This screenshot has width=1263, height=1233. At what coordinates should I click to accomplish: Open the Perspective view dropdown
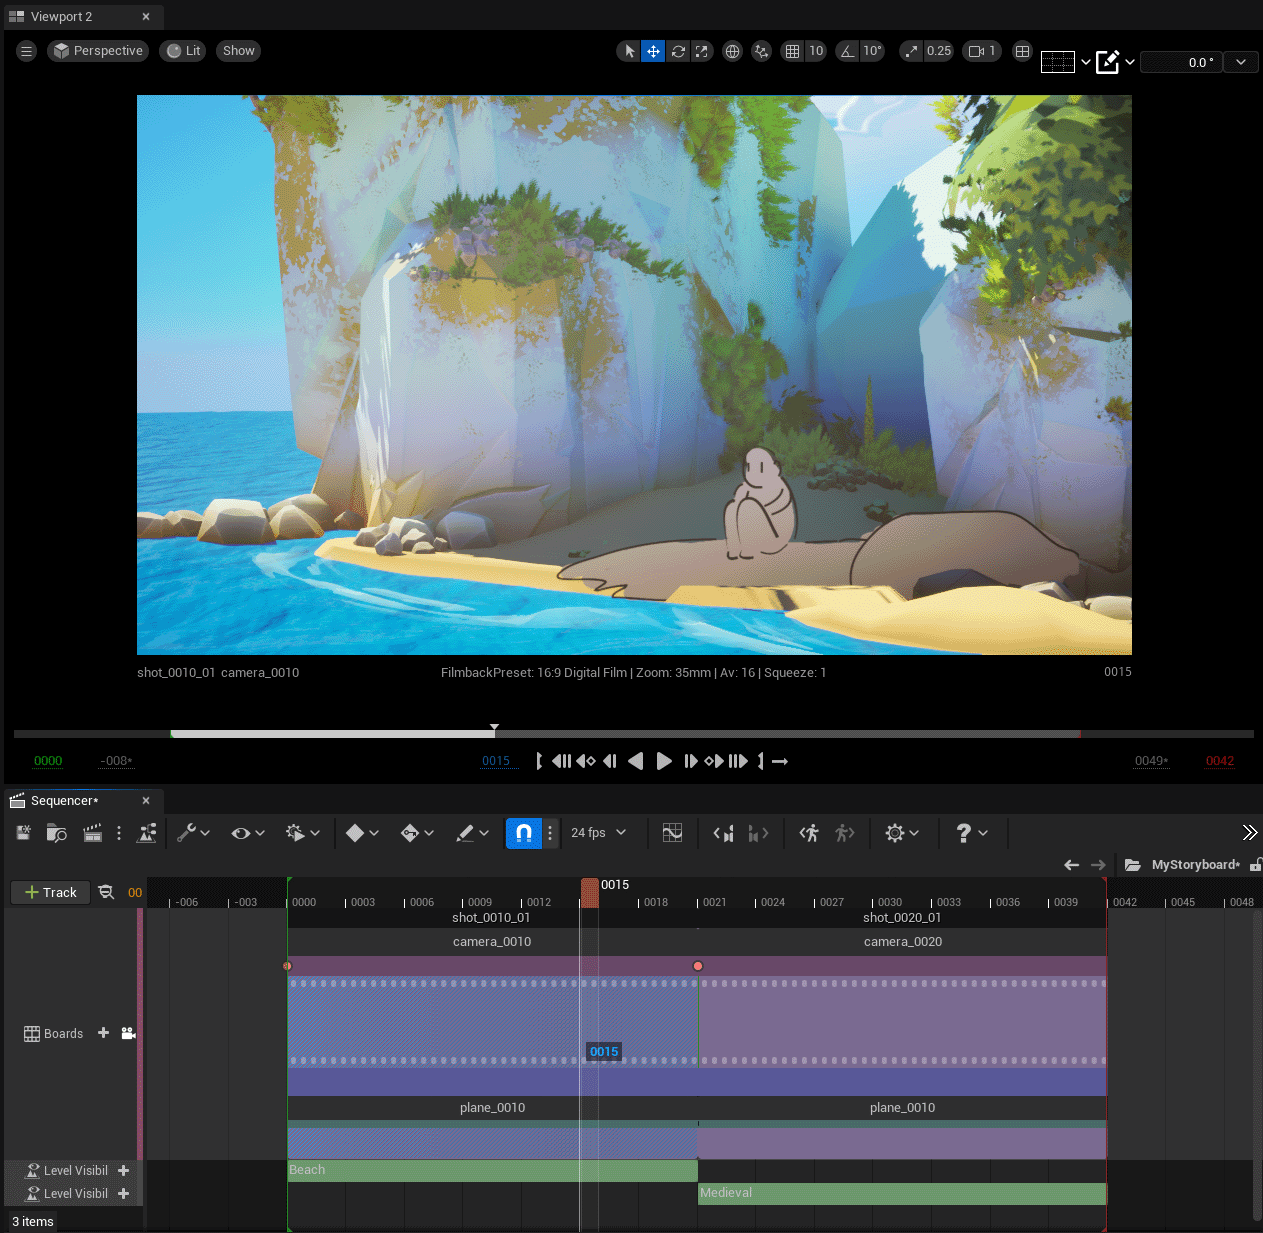click(x=97, y=50)
